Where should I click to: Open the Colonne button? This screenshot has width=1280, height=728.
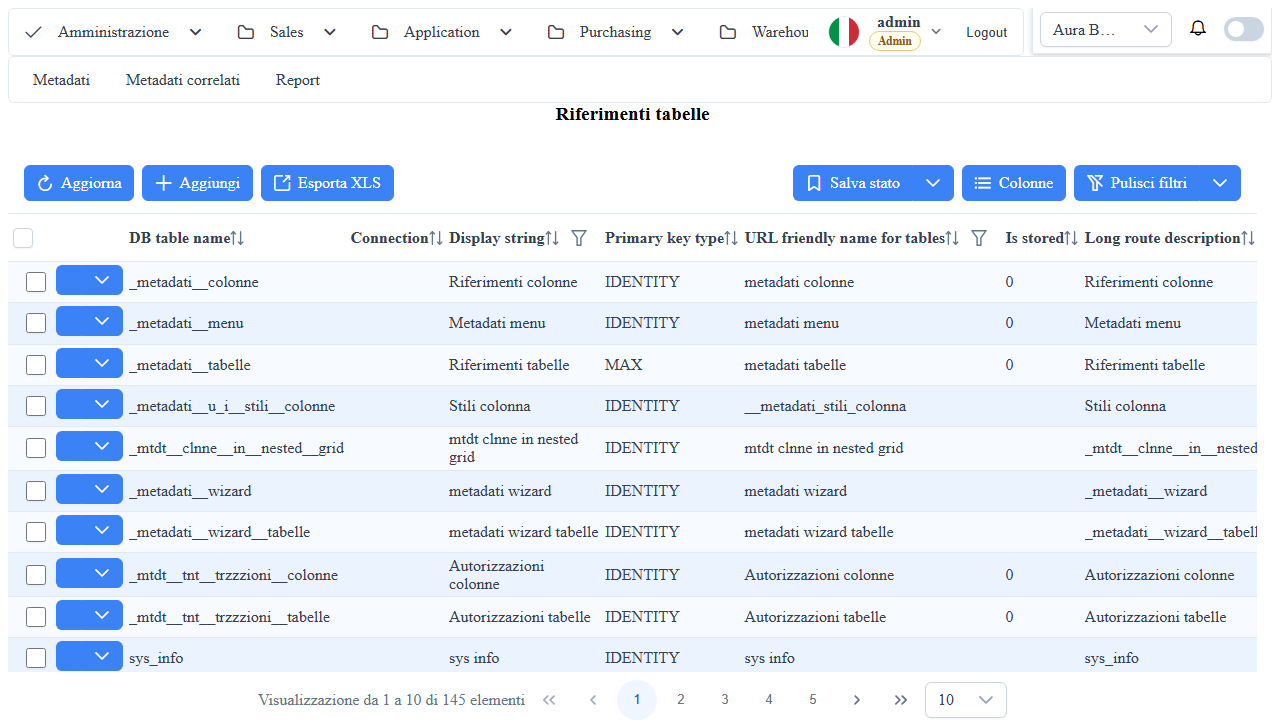(x=1014, y=183)
